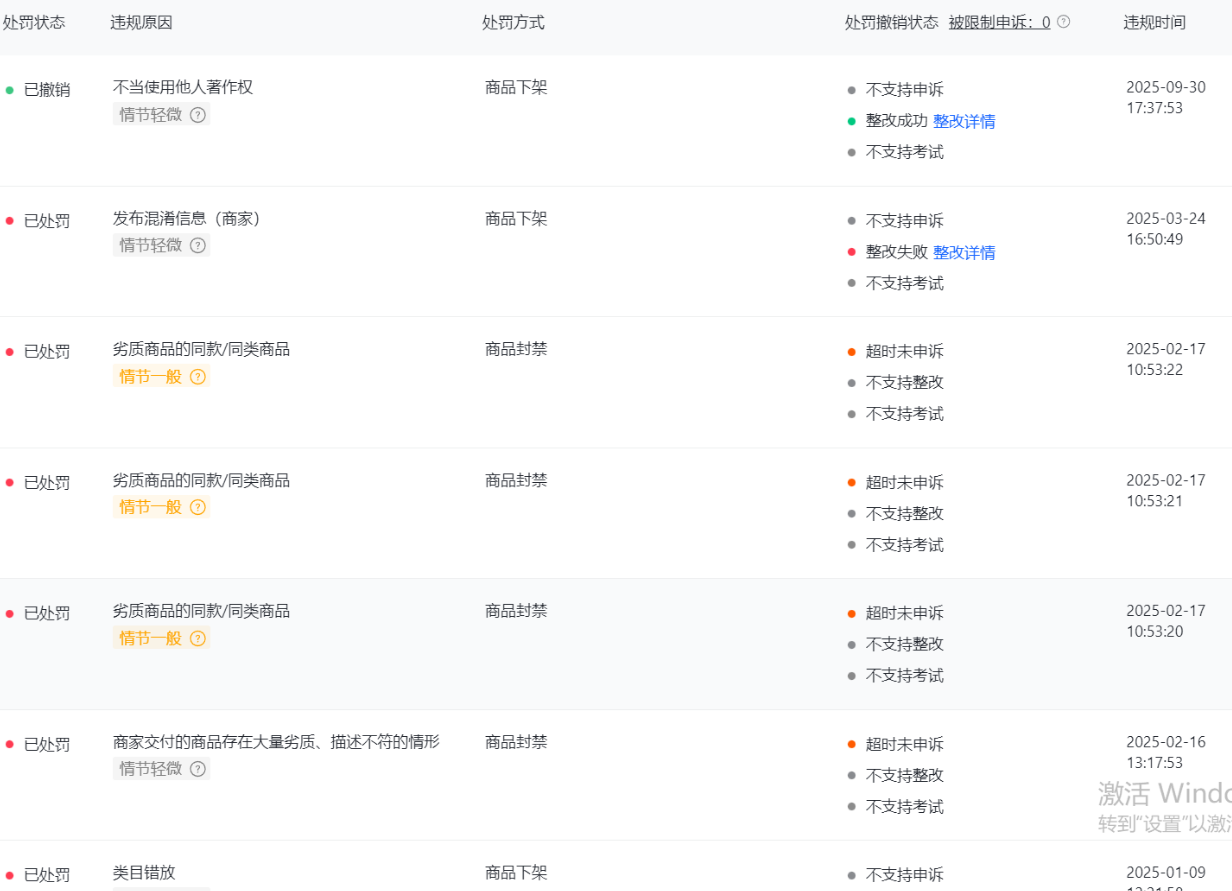
Task: Click 情节一般 help icon for 10:53:21 violation
Action: coord(198,507)
